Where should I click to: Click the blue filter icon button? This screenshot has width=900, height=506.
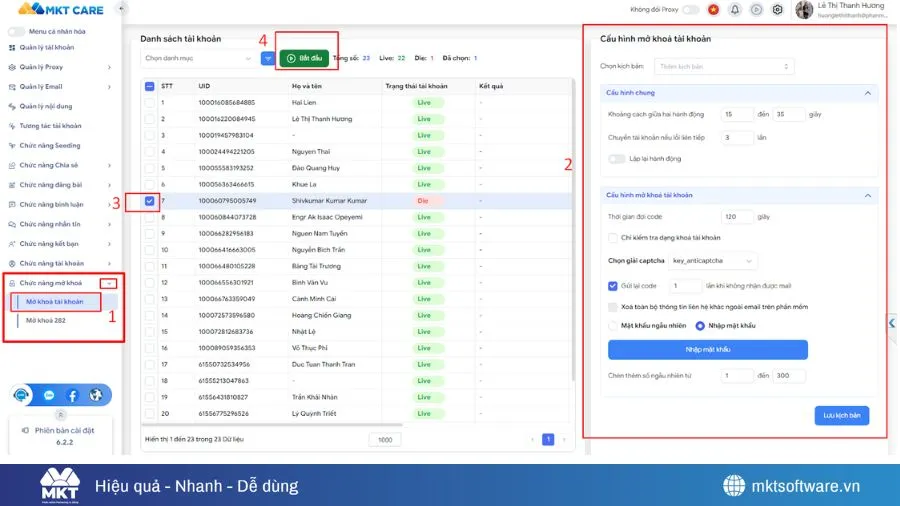pos(267,58)
